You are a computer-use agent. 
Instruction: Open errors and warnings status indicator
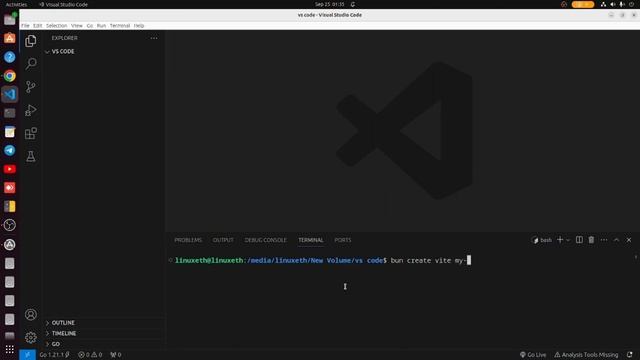(90, 355)
